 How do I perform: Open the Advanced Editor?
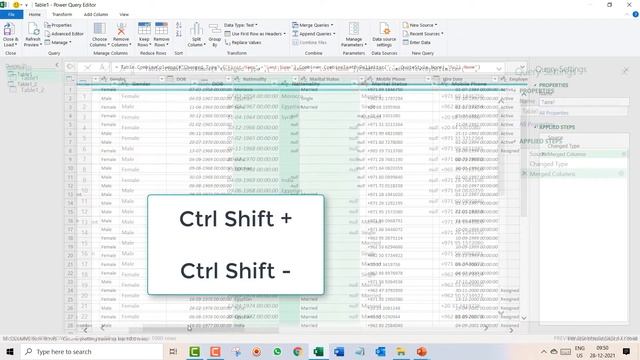point(64,34)
